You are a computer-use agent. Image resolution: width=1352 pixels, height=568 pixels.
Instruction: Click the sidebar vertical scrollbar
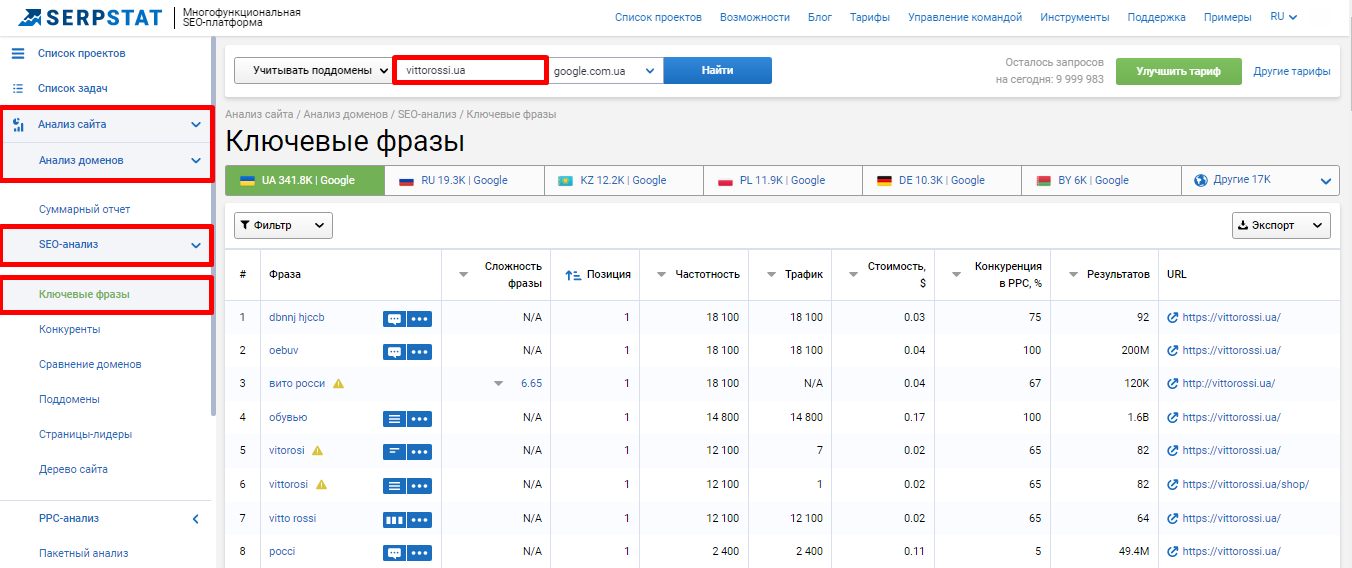pos(213,226)
